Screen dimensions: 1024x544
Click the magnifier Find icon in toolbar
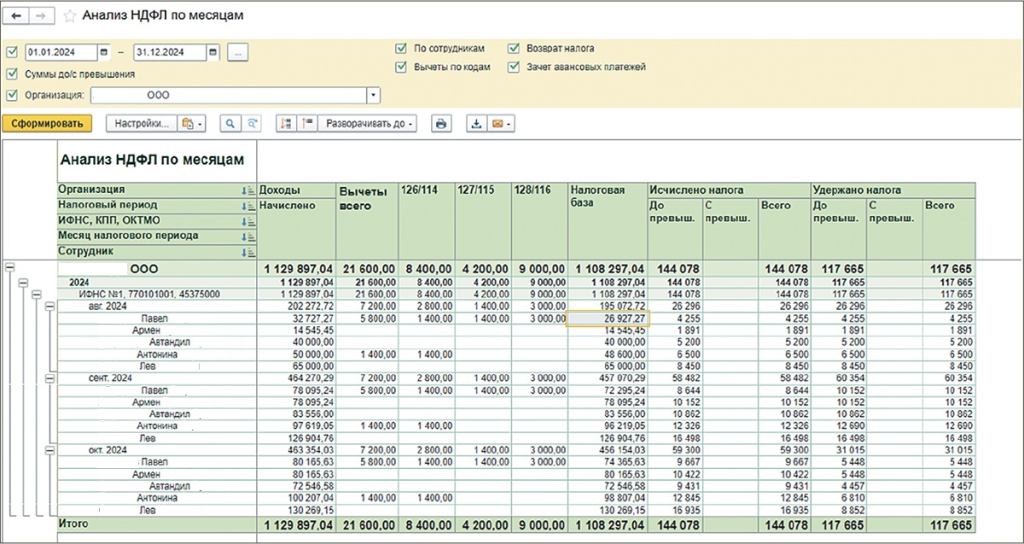coord(230,123)
